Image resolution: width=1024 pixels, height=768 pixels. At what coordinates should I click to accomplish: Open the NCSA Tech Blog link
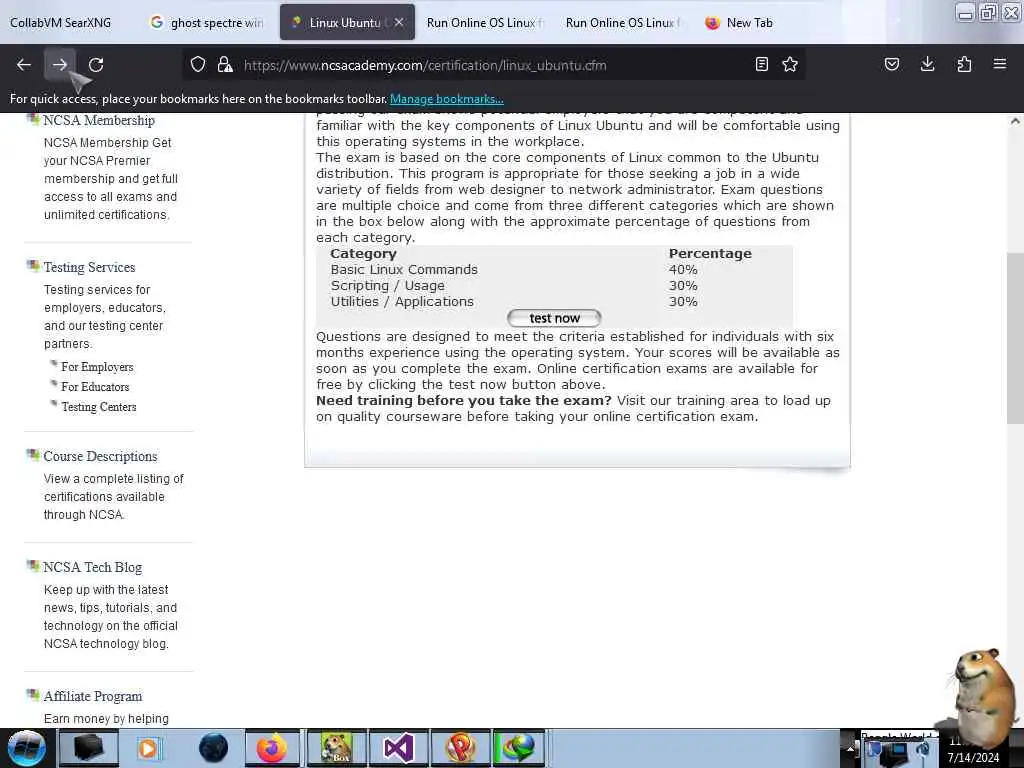click(93, 567)
